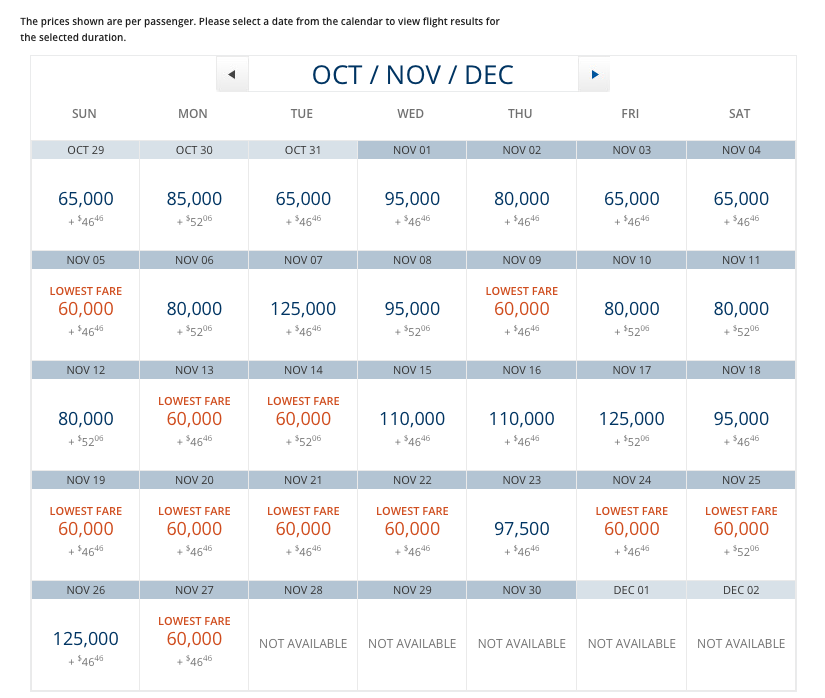Select Nov 07 fare of 125,000 miles
This screenshot has width=825, height=698.
[303, 309]
